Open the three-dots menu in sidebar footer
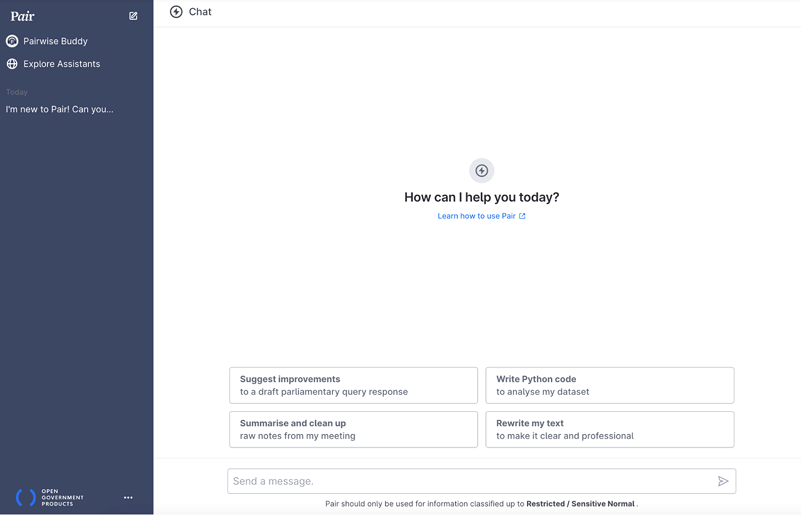Viewport: 801px width, 516px height. tap(128, 497)
